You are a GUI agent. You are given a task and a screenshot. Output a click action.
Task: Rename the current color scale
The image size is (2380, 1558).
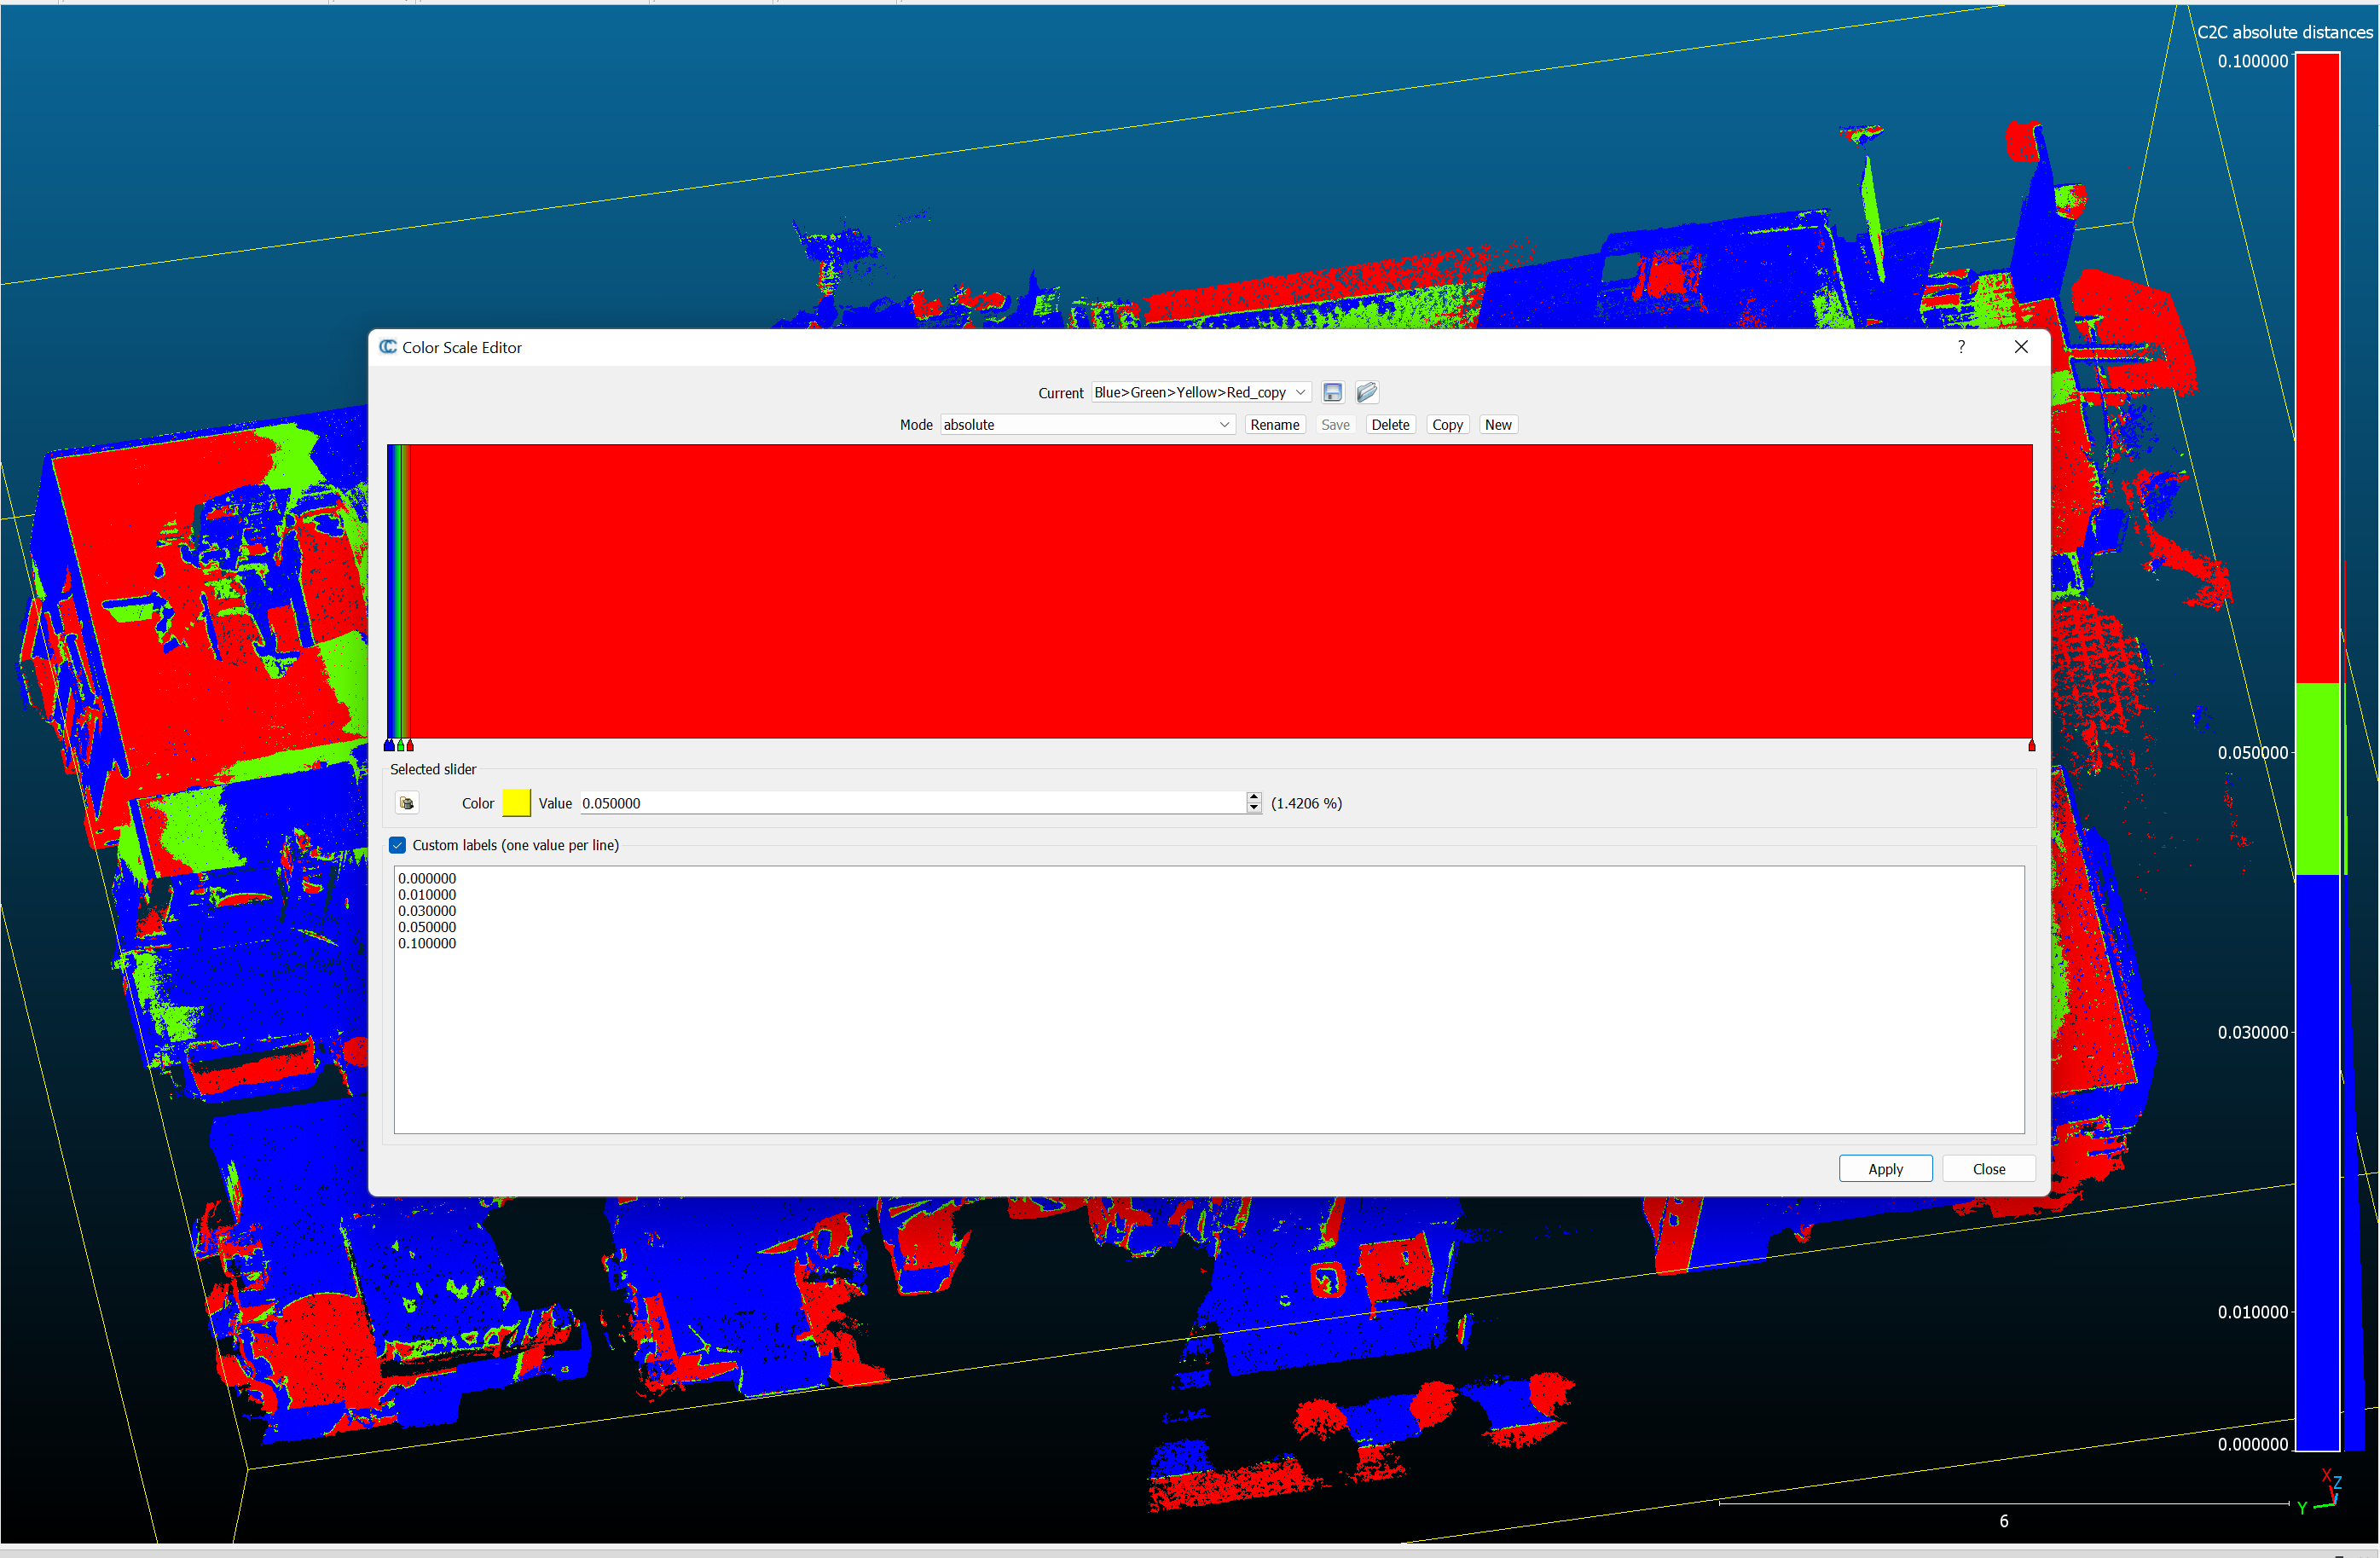tap(1275, 424)
